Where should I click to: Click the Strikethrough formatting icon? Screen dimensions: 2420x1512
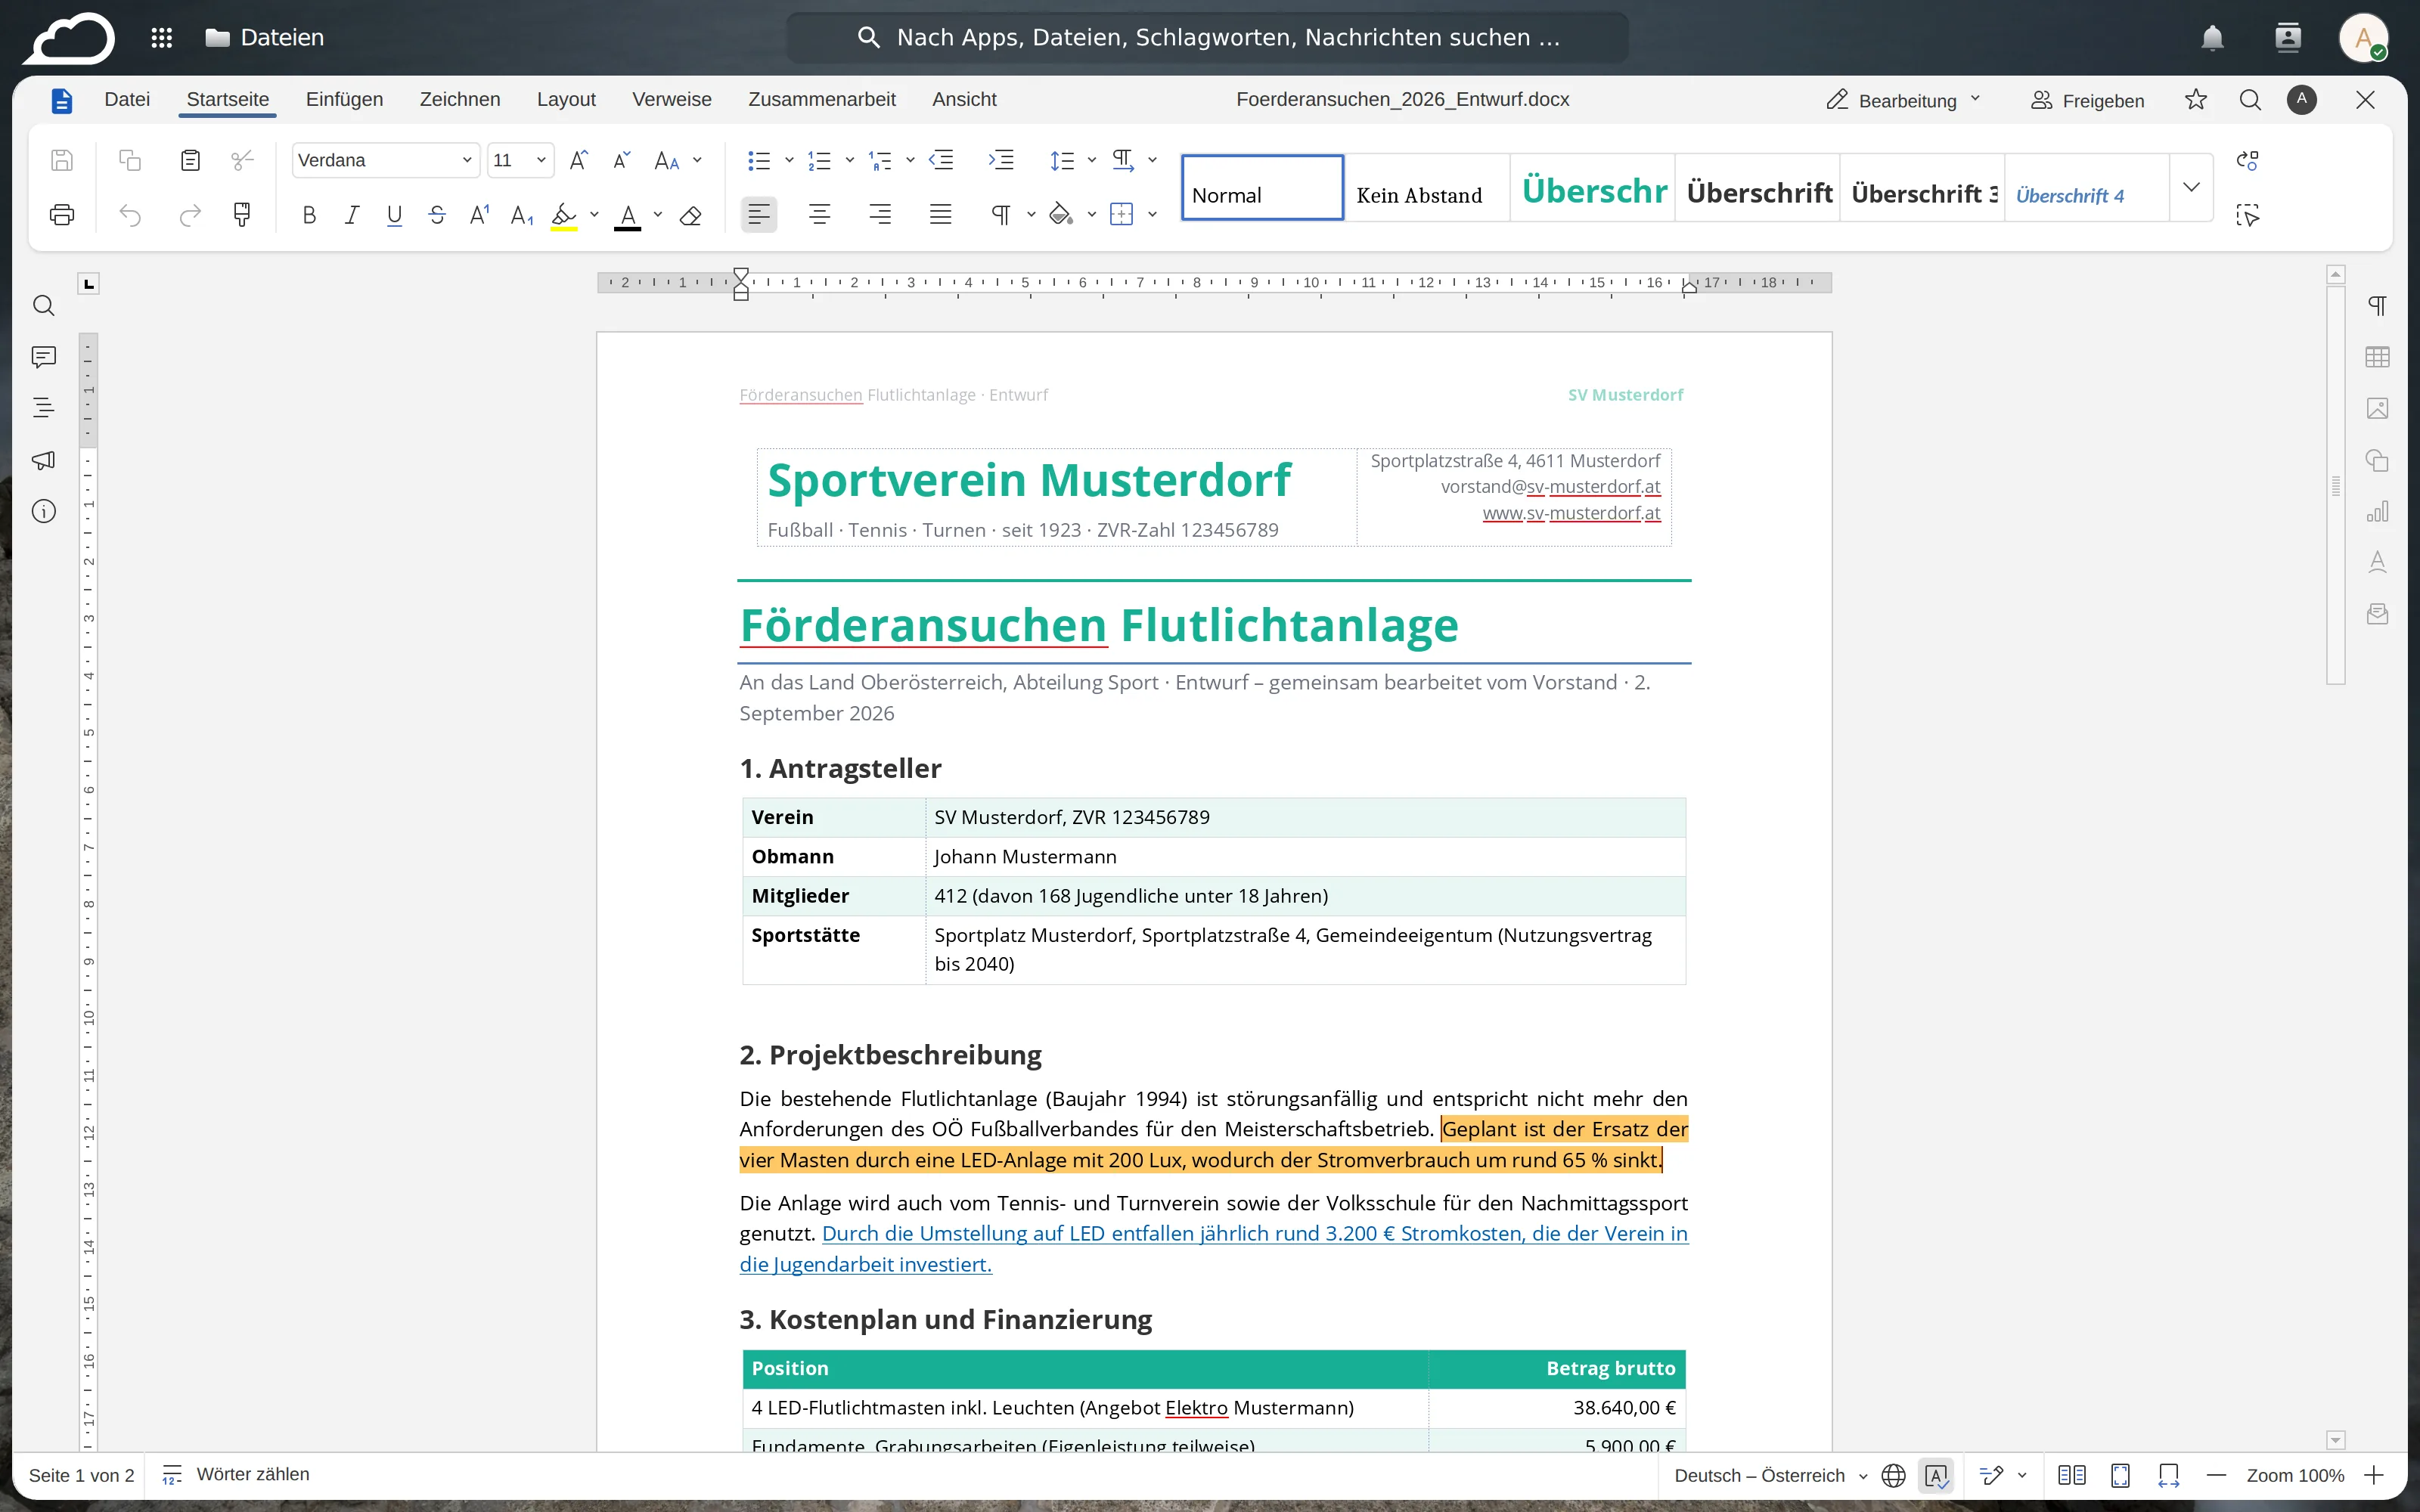click(x=437, y=214)
